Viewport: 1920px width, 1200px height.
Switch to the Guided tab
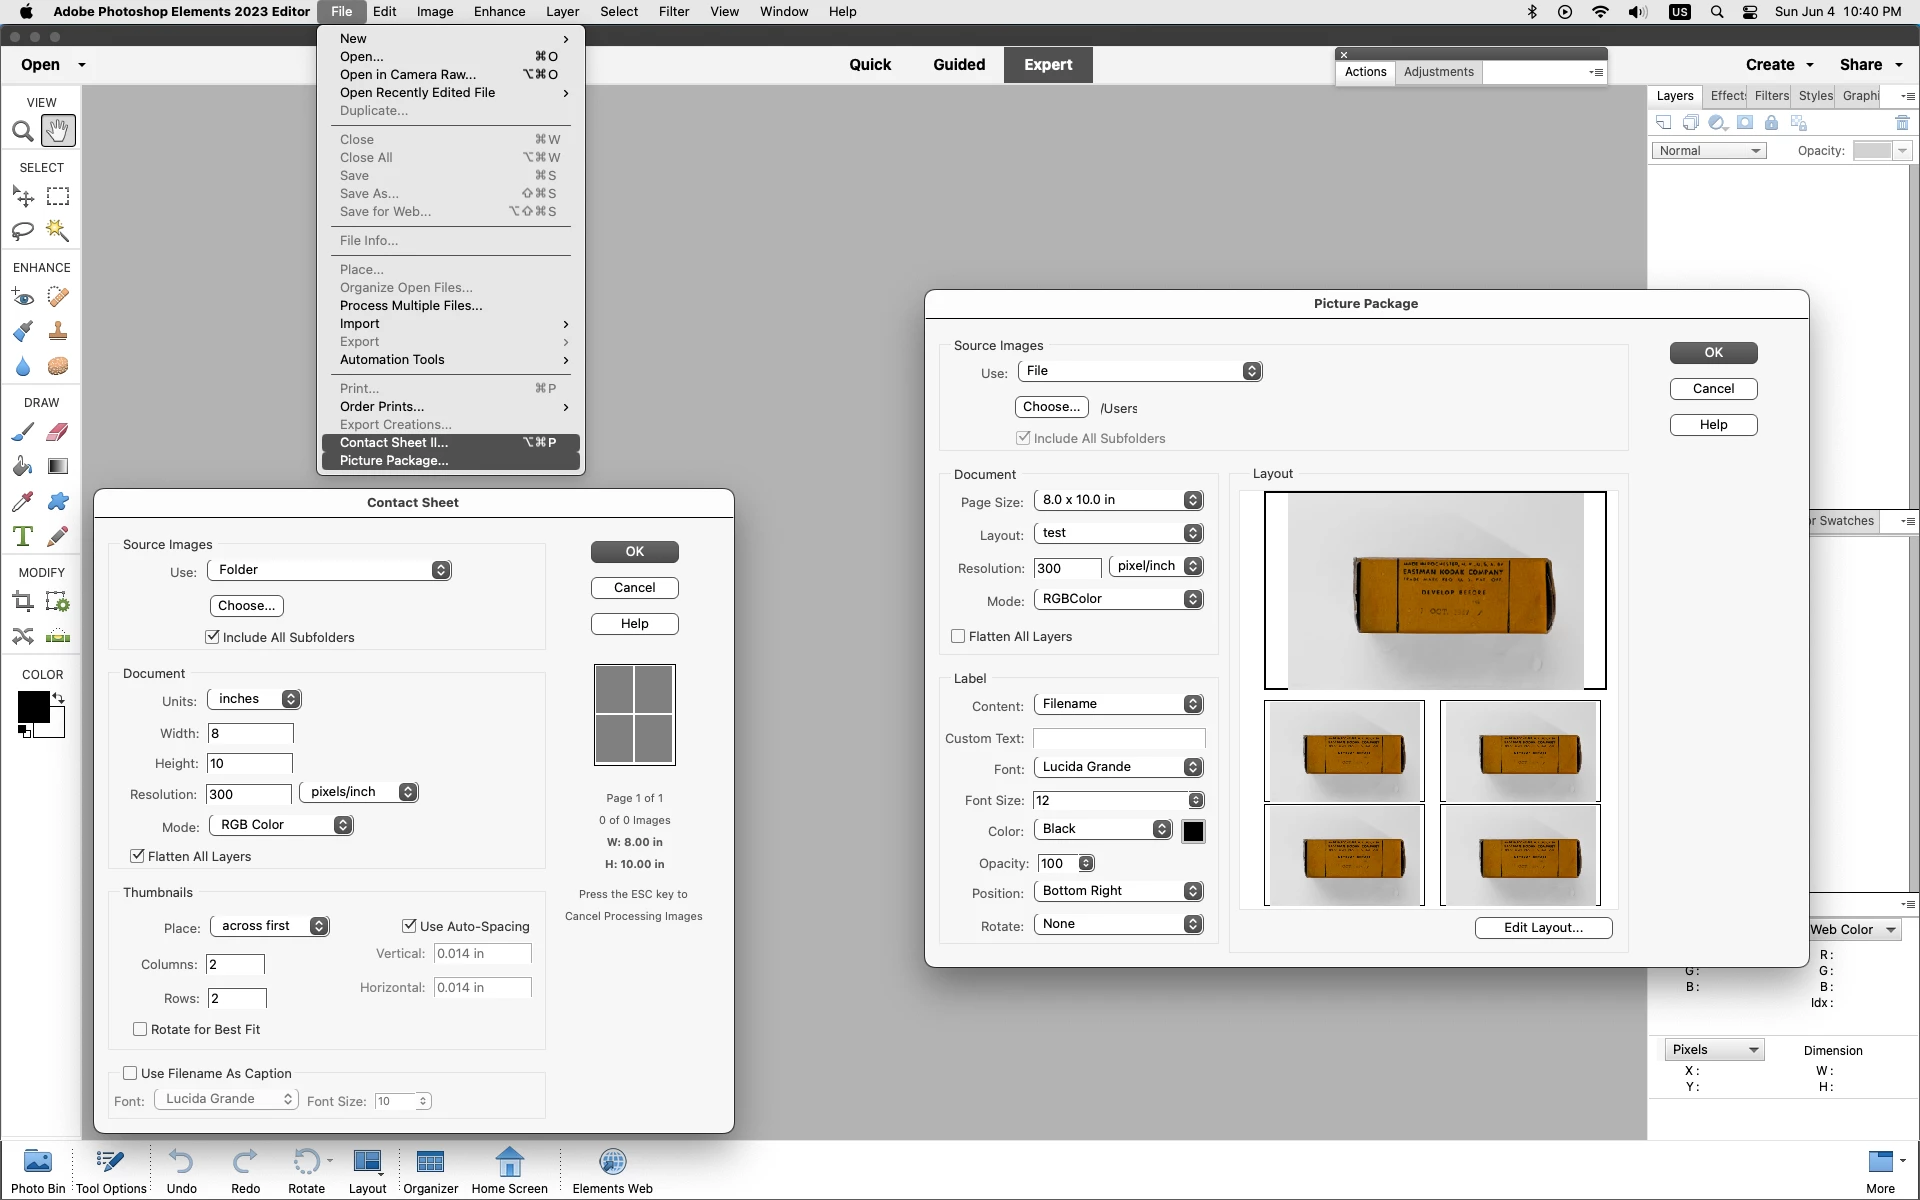coord(959,65)
